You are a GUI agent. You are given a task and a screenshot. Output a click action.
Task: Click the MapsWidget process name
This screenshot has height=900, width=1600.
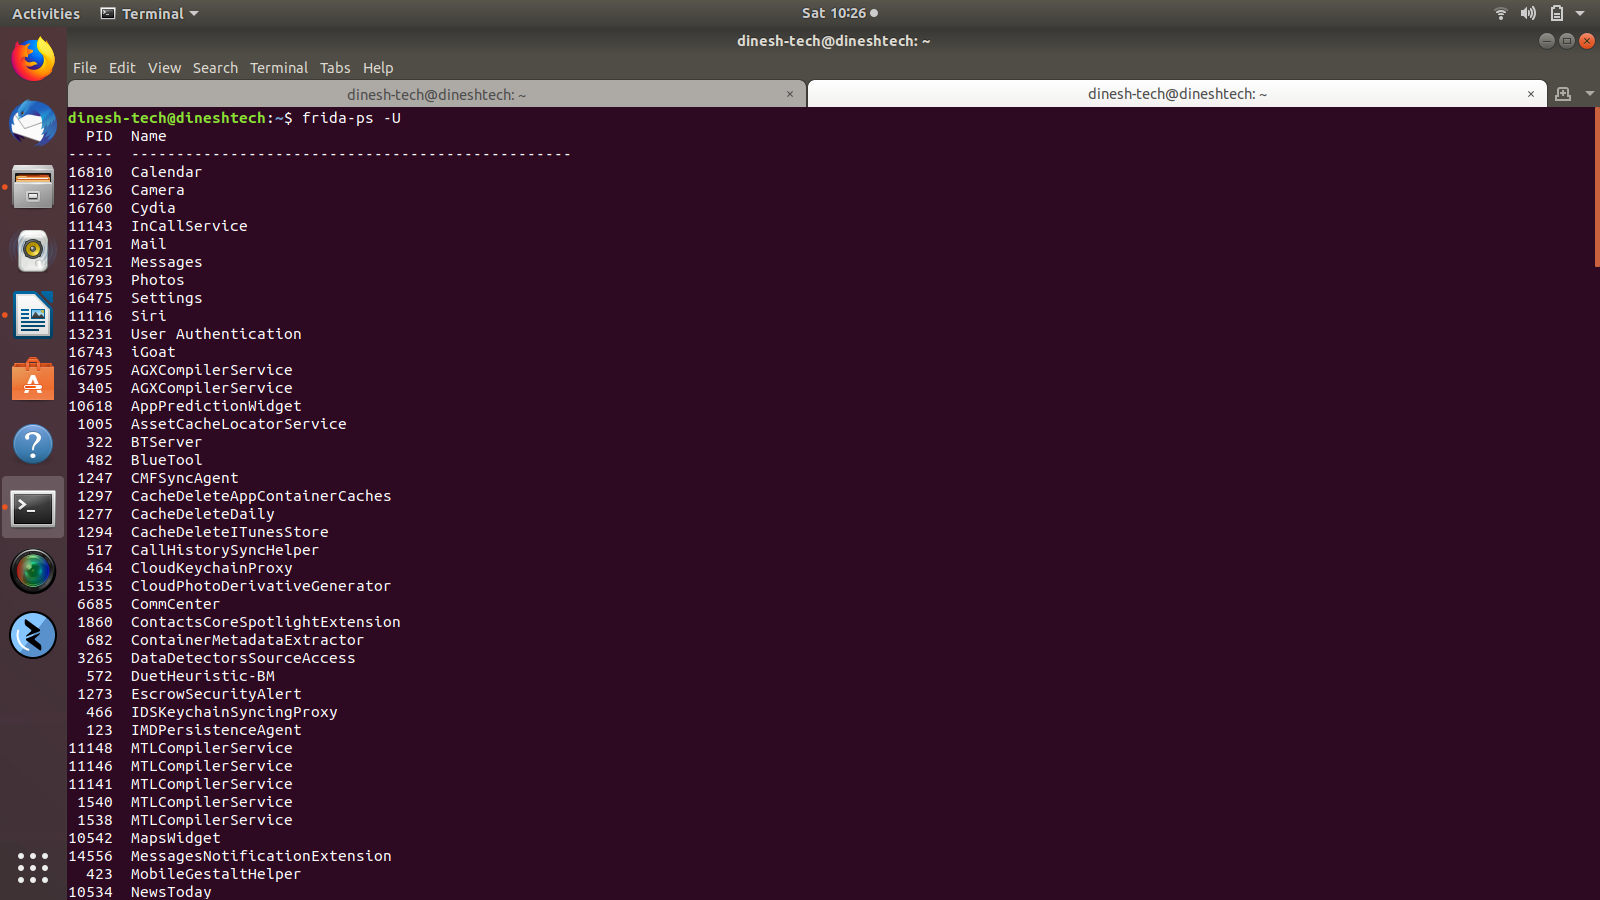[175, 838]
